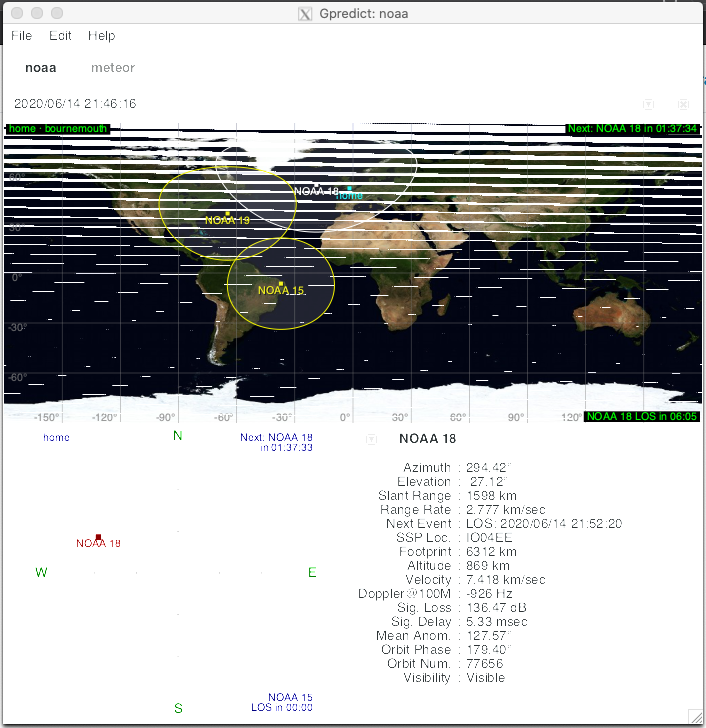Click the Altitude value 869 km
This screenshot has width=706, height=728.
[x=488, y=566]
